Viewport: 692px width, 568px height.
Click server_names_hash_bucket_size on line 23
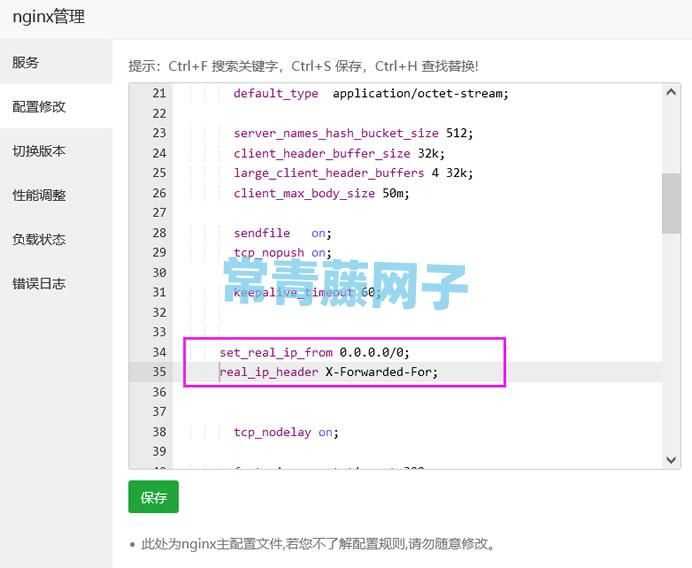pyautogui.click(x=336, y=133)
